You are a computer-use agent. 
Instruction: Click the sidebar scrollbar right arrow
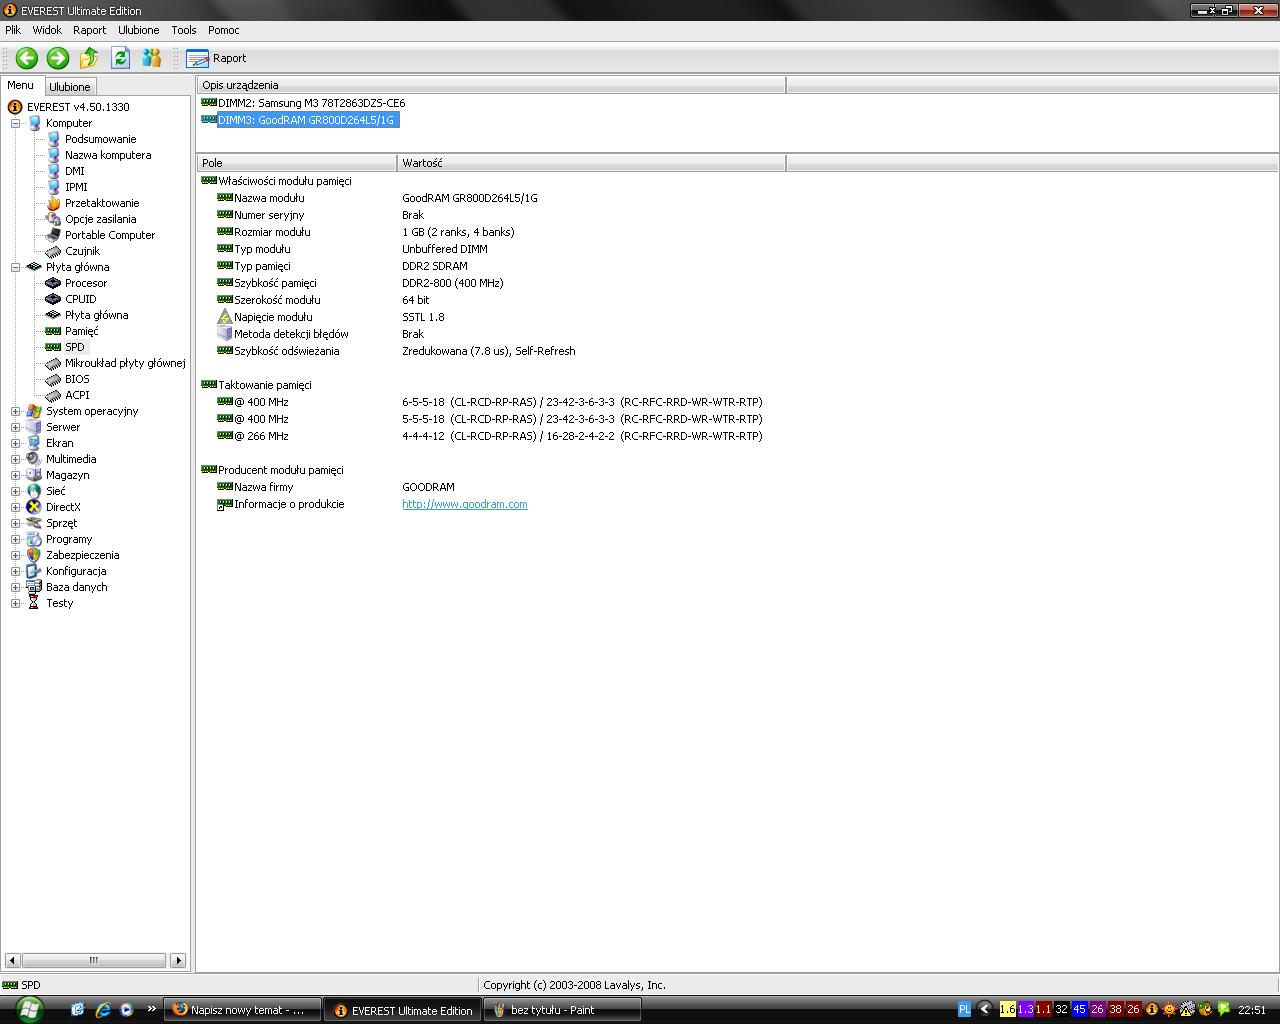[178, 960]
